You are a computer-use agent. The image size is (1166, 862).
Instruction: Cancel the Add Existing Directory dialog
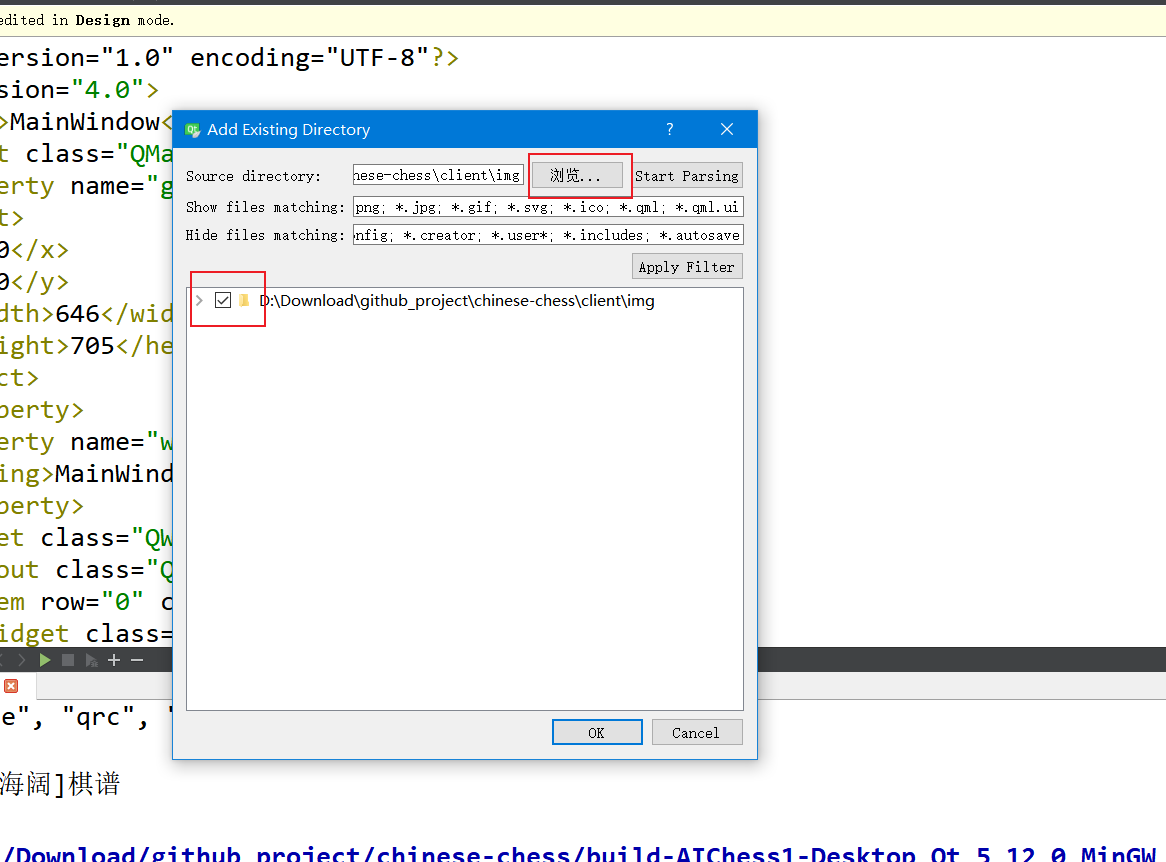[696, 733]
